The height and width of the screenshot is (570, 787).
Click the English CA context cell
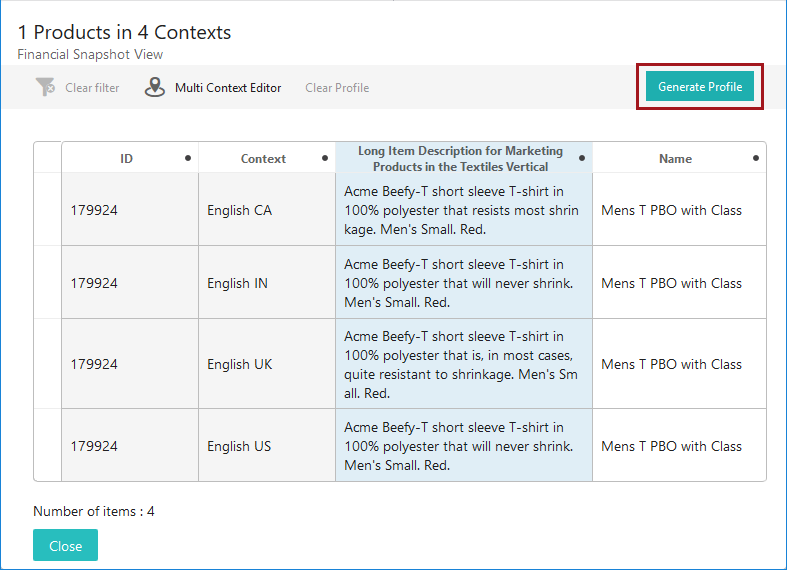[239, 210]
